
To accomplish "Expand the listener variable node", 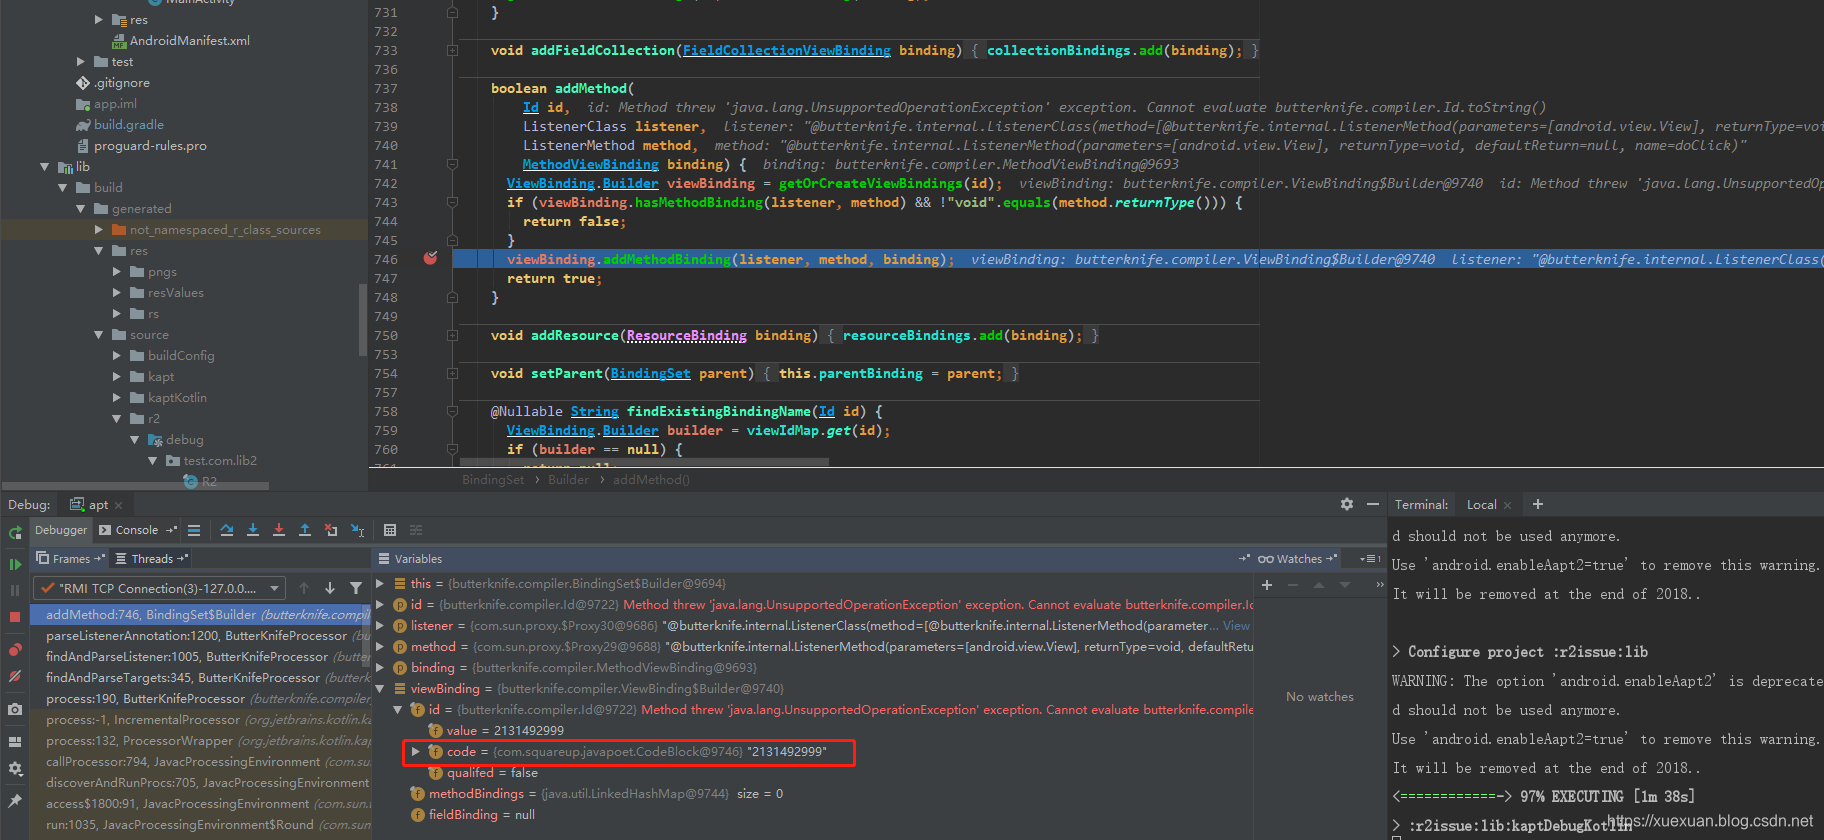I will (x=380, y=625).
